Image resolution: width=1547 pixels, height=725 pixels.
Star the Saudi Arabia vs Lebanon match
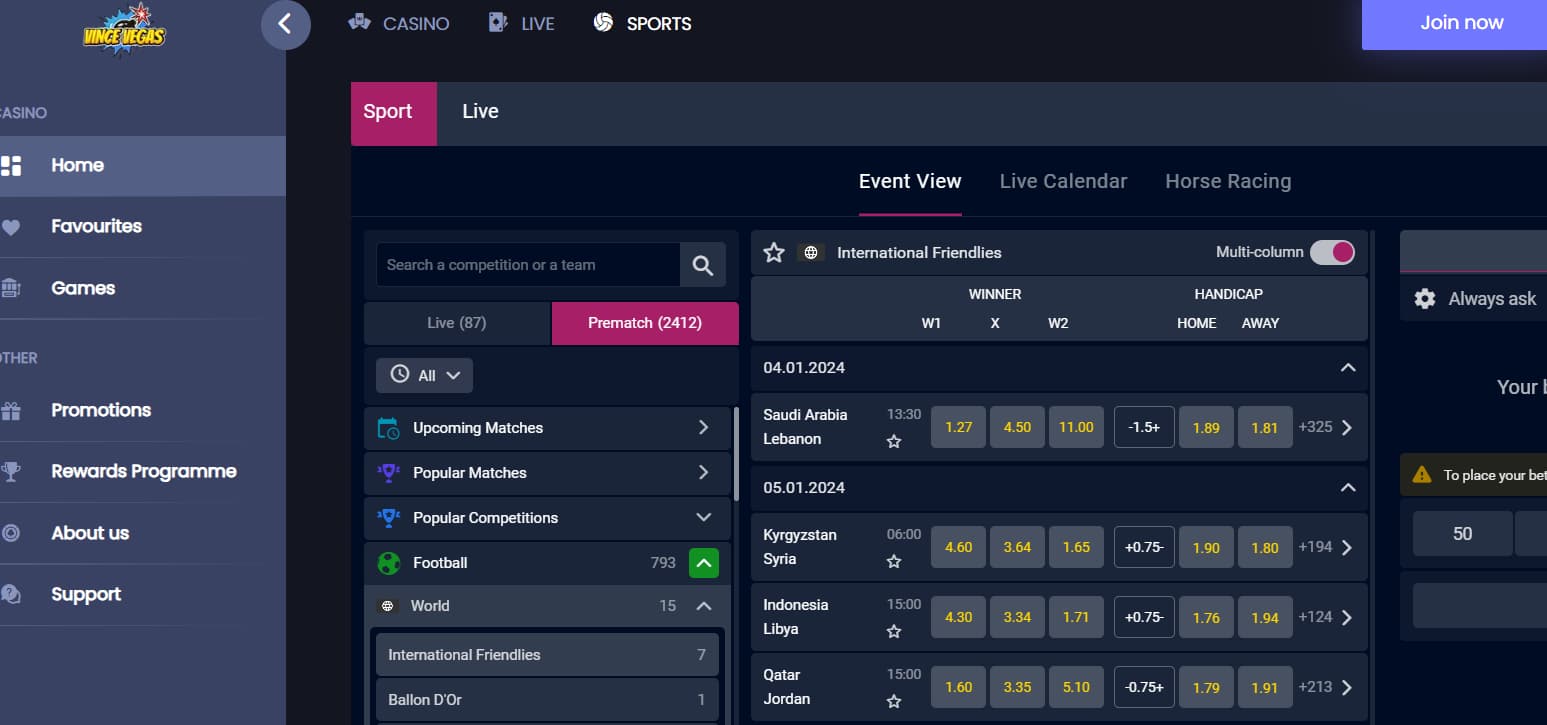coord(894,441)
